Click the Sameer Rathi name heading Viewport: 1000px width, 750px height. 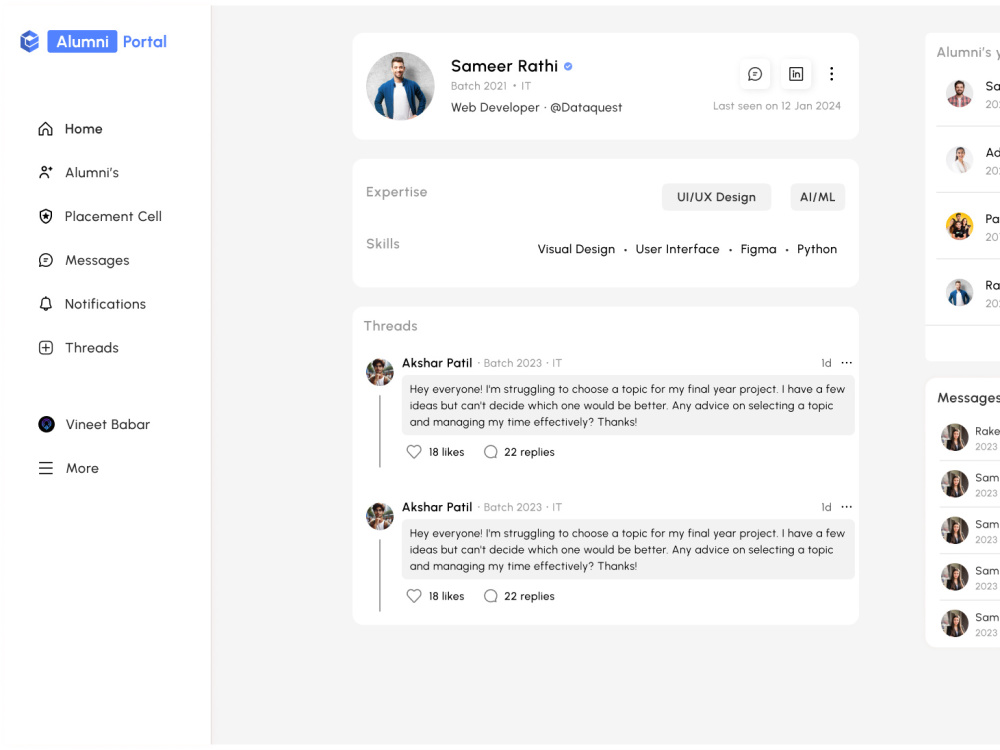[x=504, y=66]
